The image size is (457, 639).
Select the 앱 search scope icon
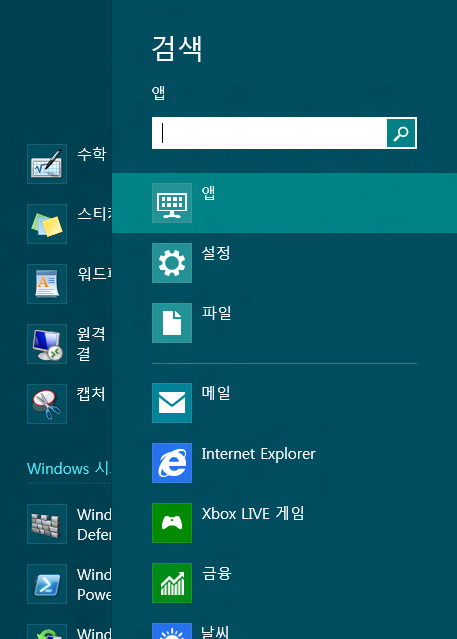pyautogui.click(x=172, y=203)
